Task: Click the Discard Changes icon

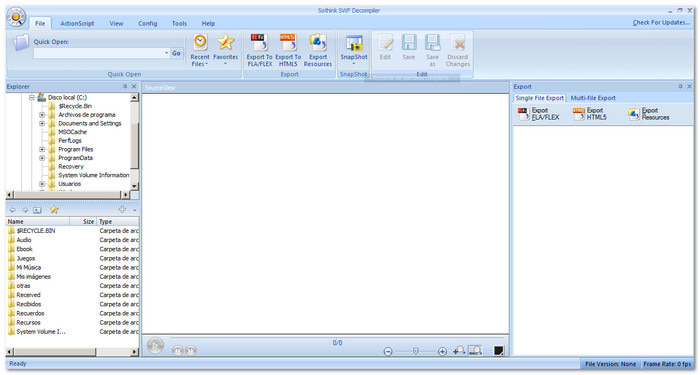Action: pyautogui.click(x=458, y=50)
